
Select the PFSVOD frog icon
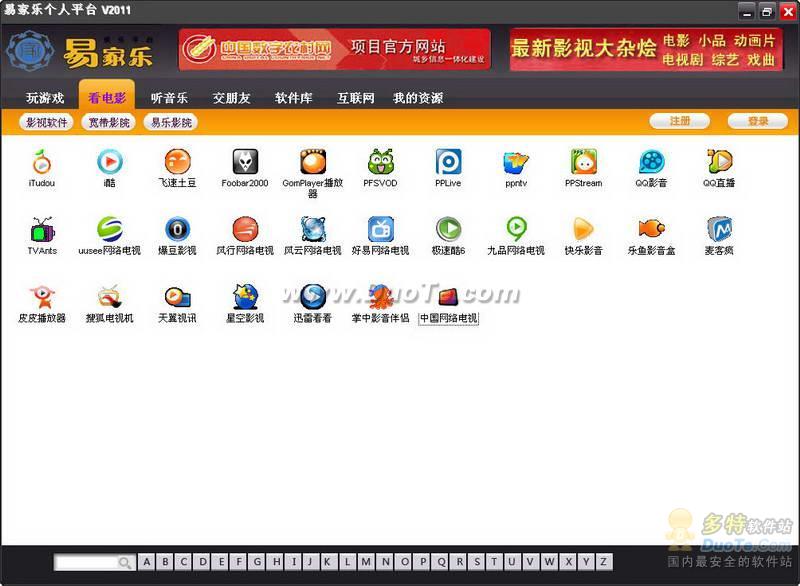pyautogui.click(x=381, y=162)
